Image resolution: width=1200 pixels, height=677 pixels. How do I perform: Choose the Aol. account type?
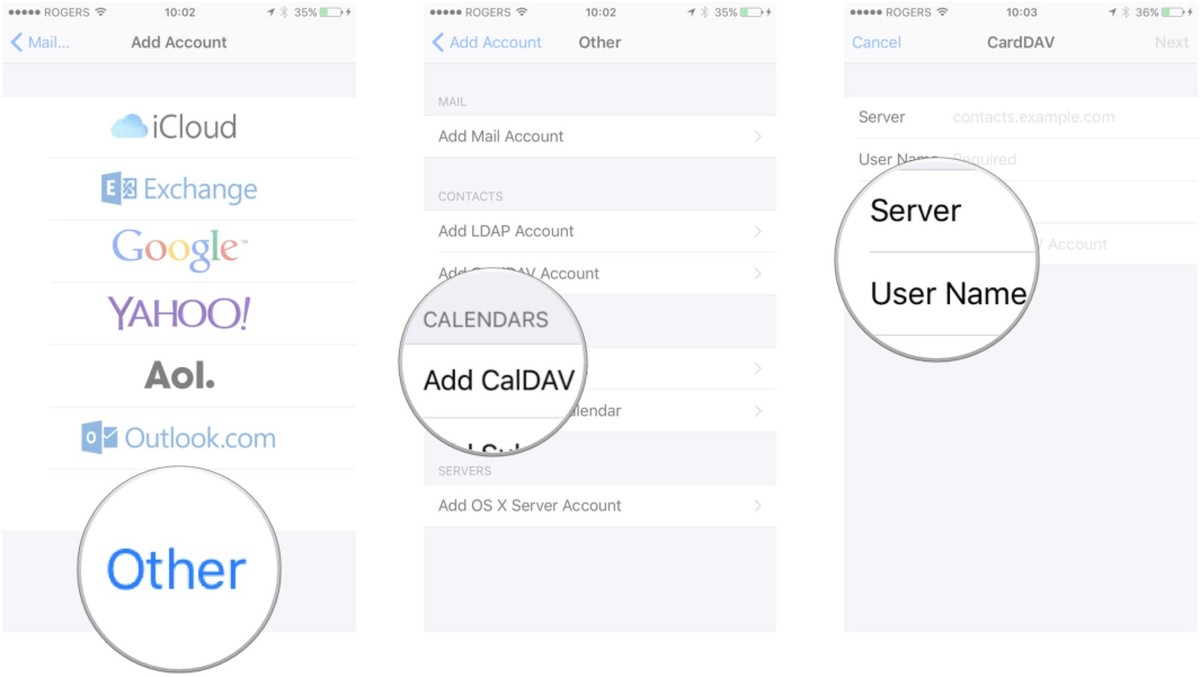178,376
